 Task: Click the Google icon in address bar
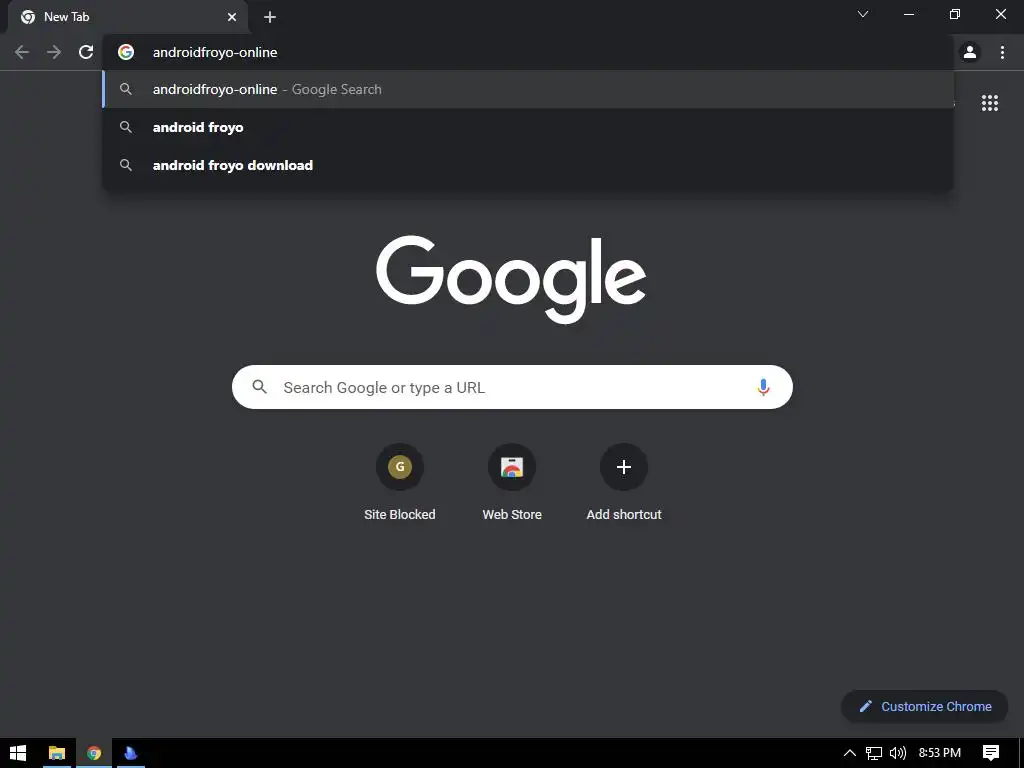point(126,52)
